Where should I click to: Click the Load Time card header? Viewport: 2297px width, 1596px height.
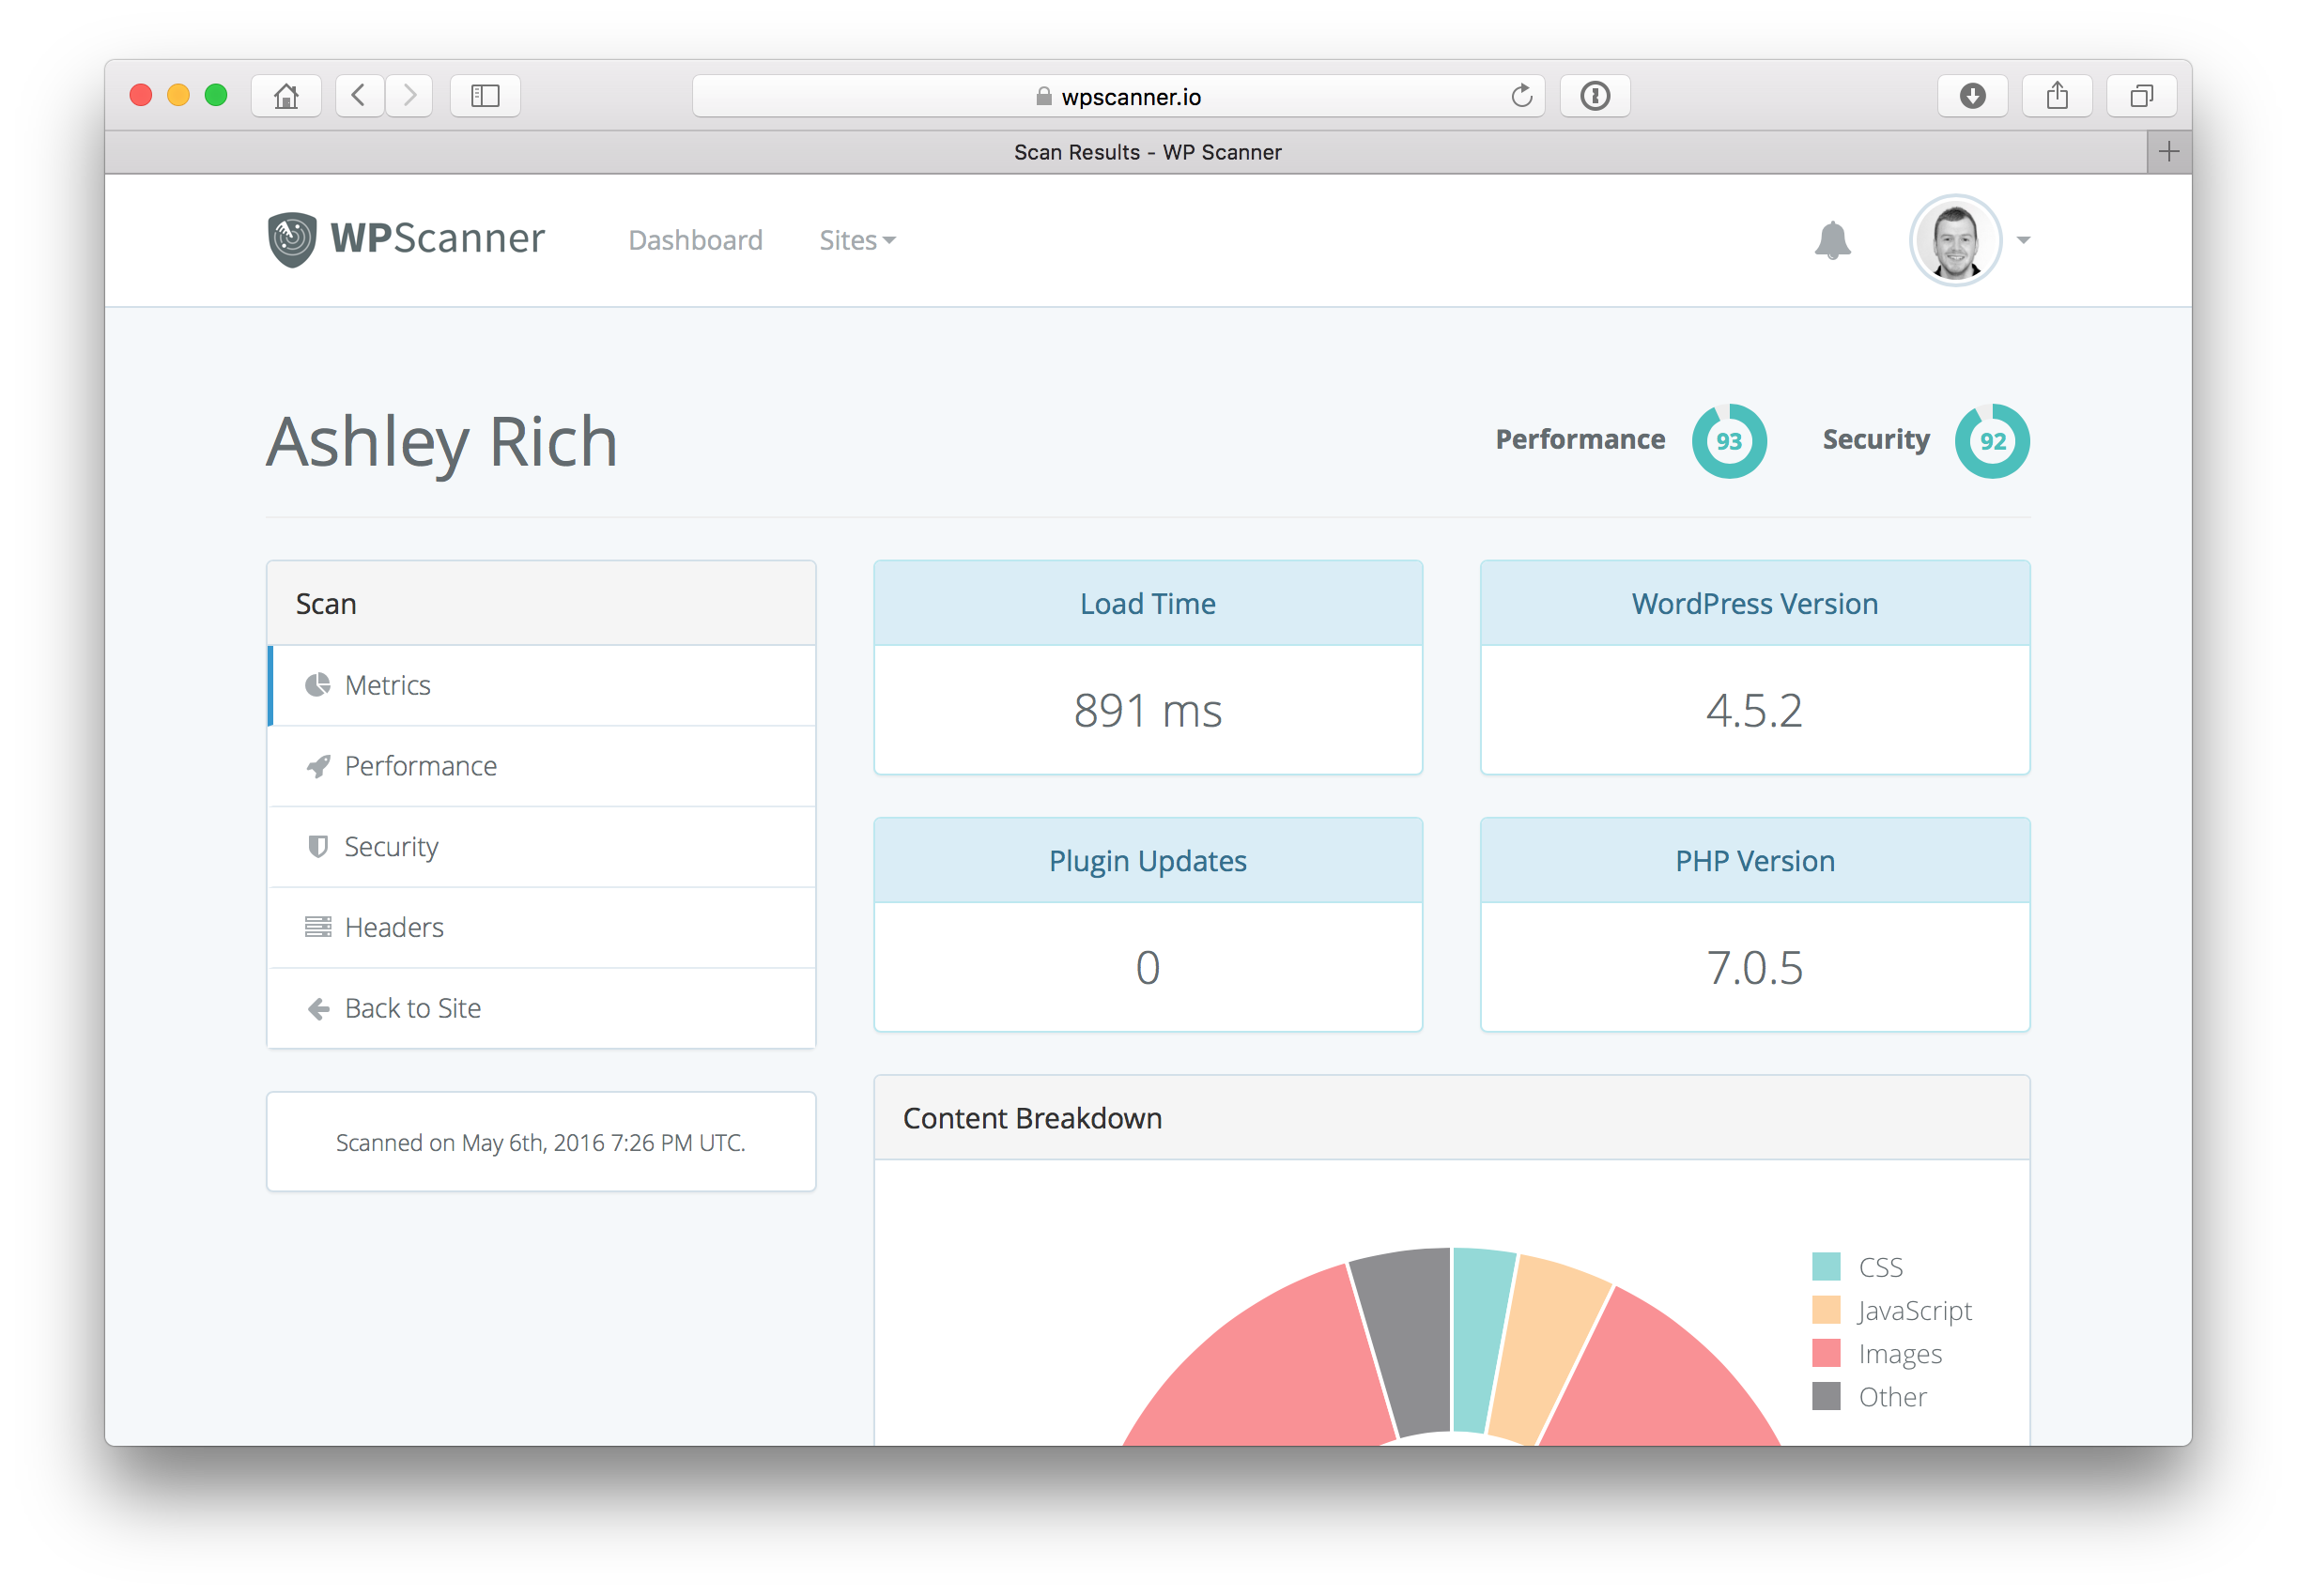pyautogui.click(x=1148, y=603)
